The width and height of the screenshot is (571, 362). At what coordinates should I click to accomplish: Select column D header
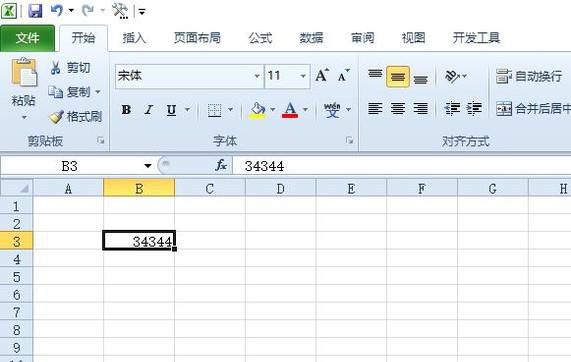[280, 188]
